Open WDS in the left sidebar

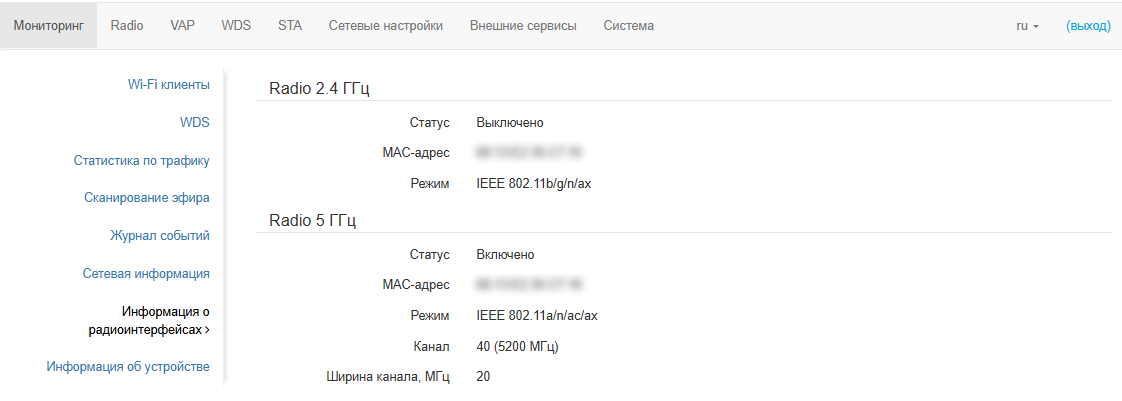click(x=194, y=122)
